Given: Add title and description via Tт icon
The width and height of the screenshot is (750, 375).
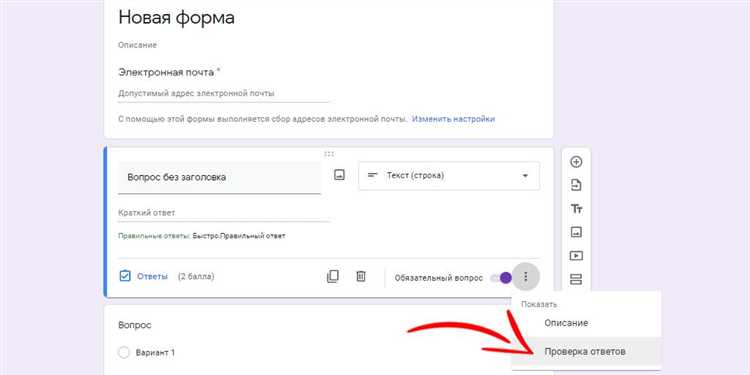Looking at the screenshot, I should coord(576,209).
